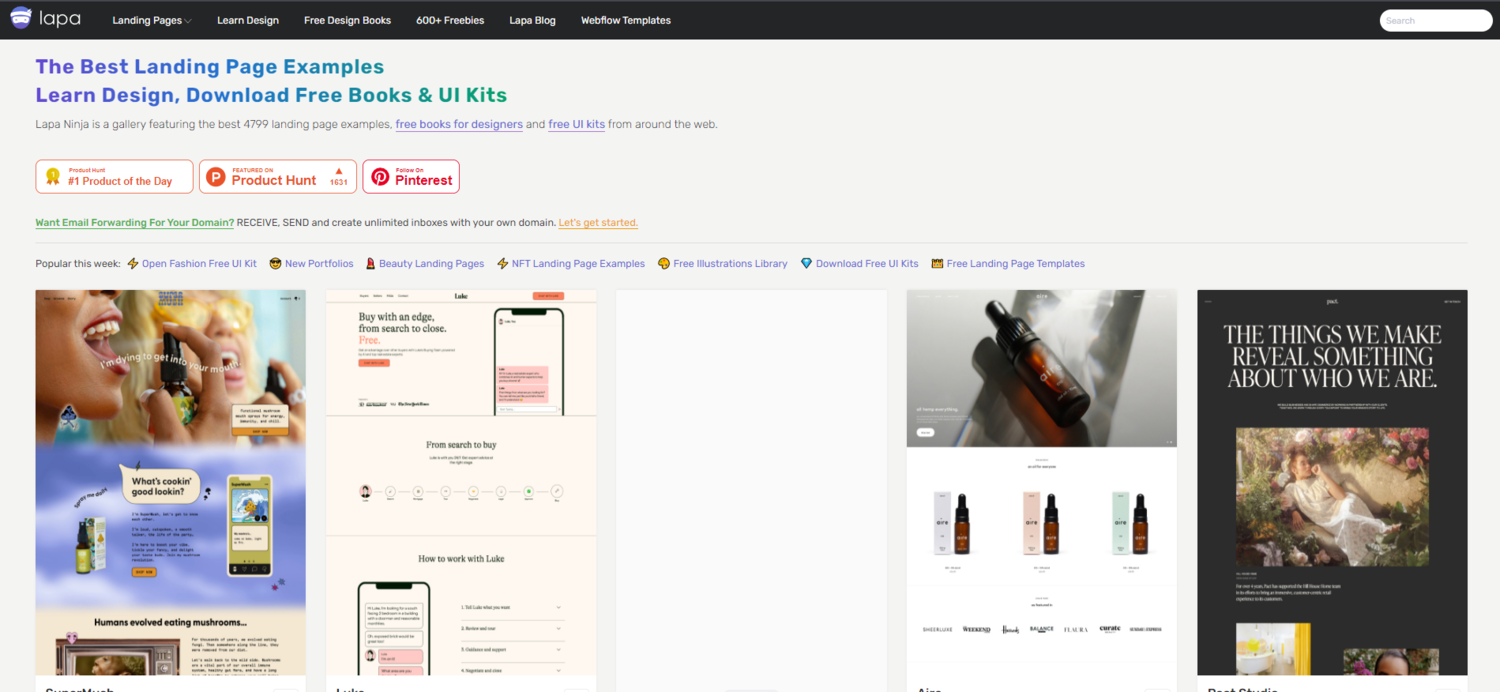Click the icon beside Free Illustrations Library
Image resolution: width=1500 pixels, height=692 pixels.
tap(664, 264)
